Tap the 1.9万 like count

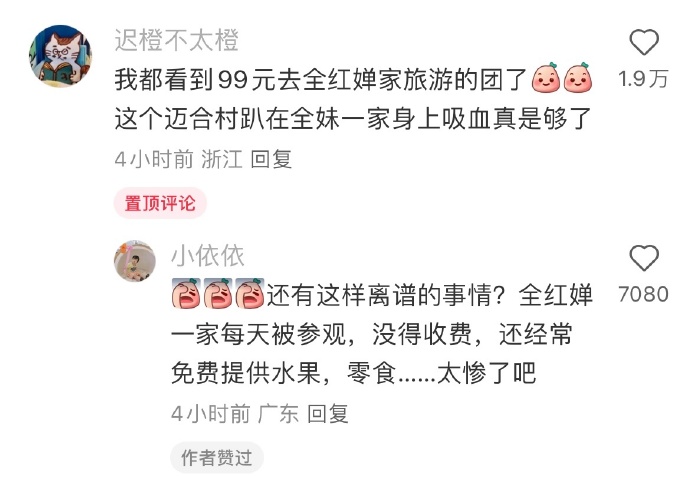pyautogui.click(x=643, y=79)
